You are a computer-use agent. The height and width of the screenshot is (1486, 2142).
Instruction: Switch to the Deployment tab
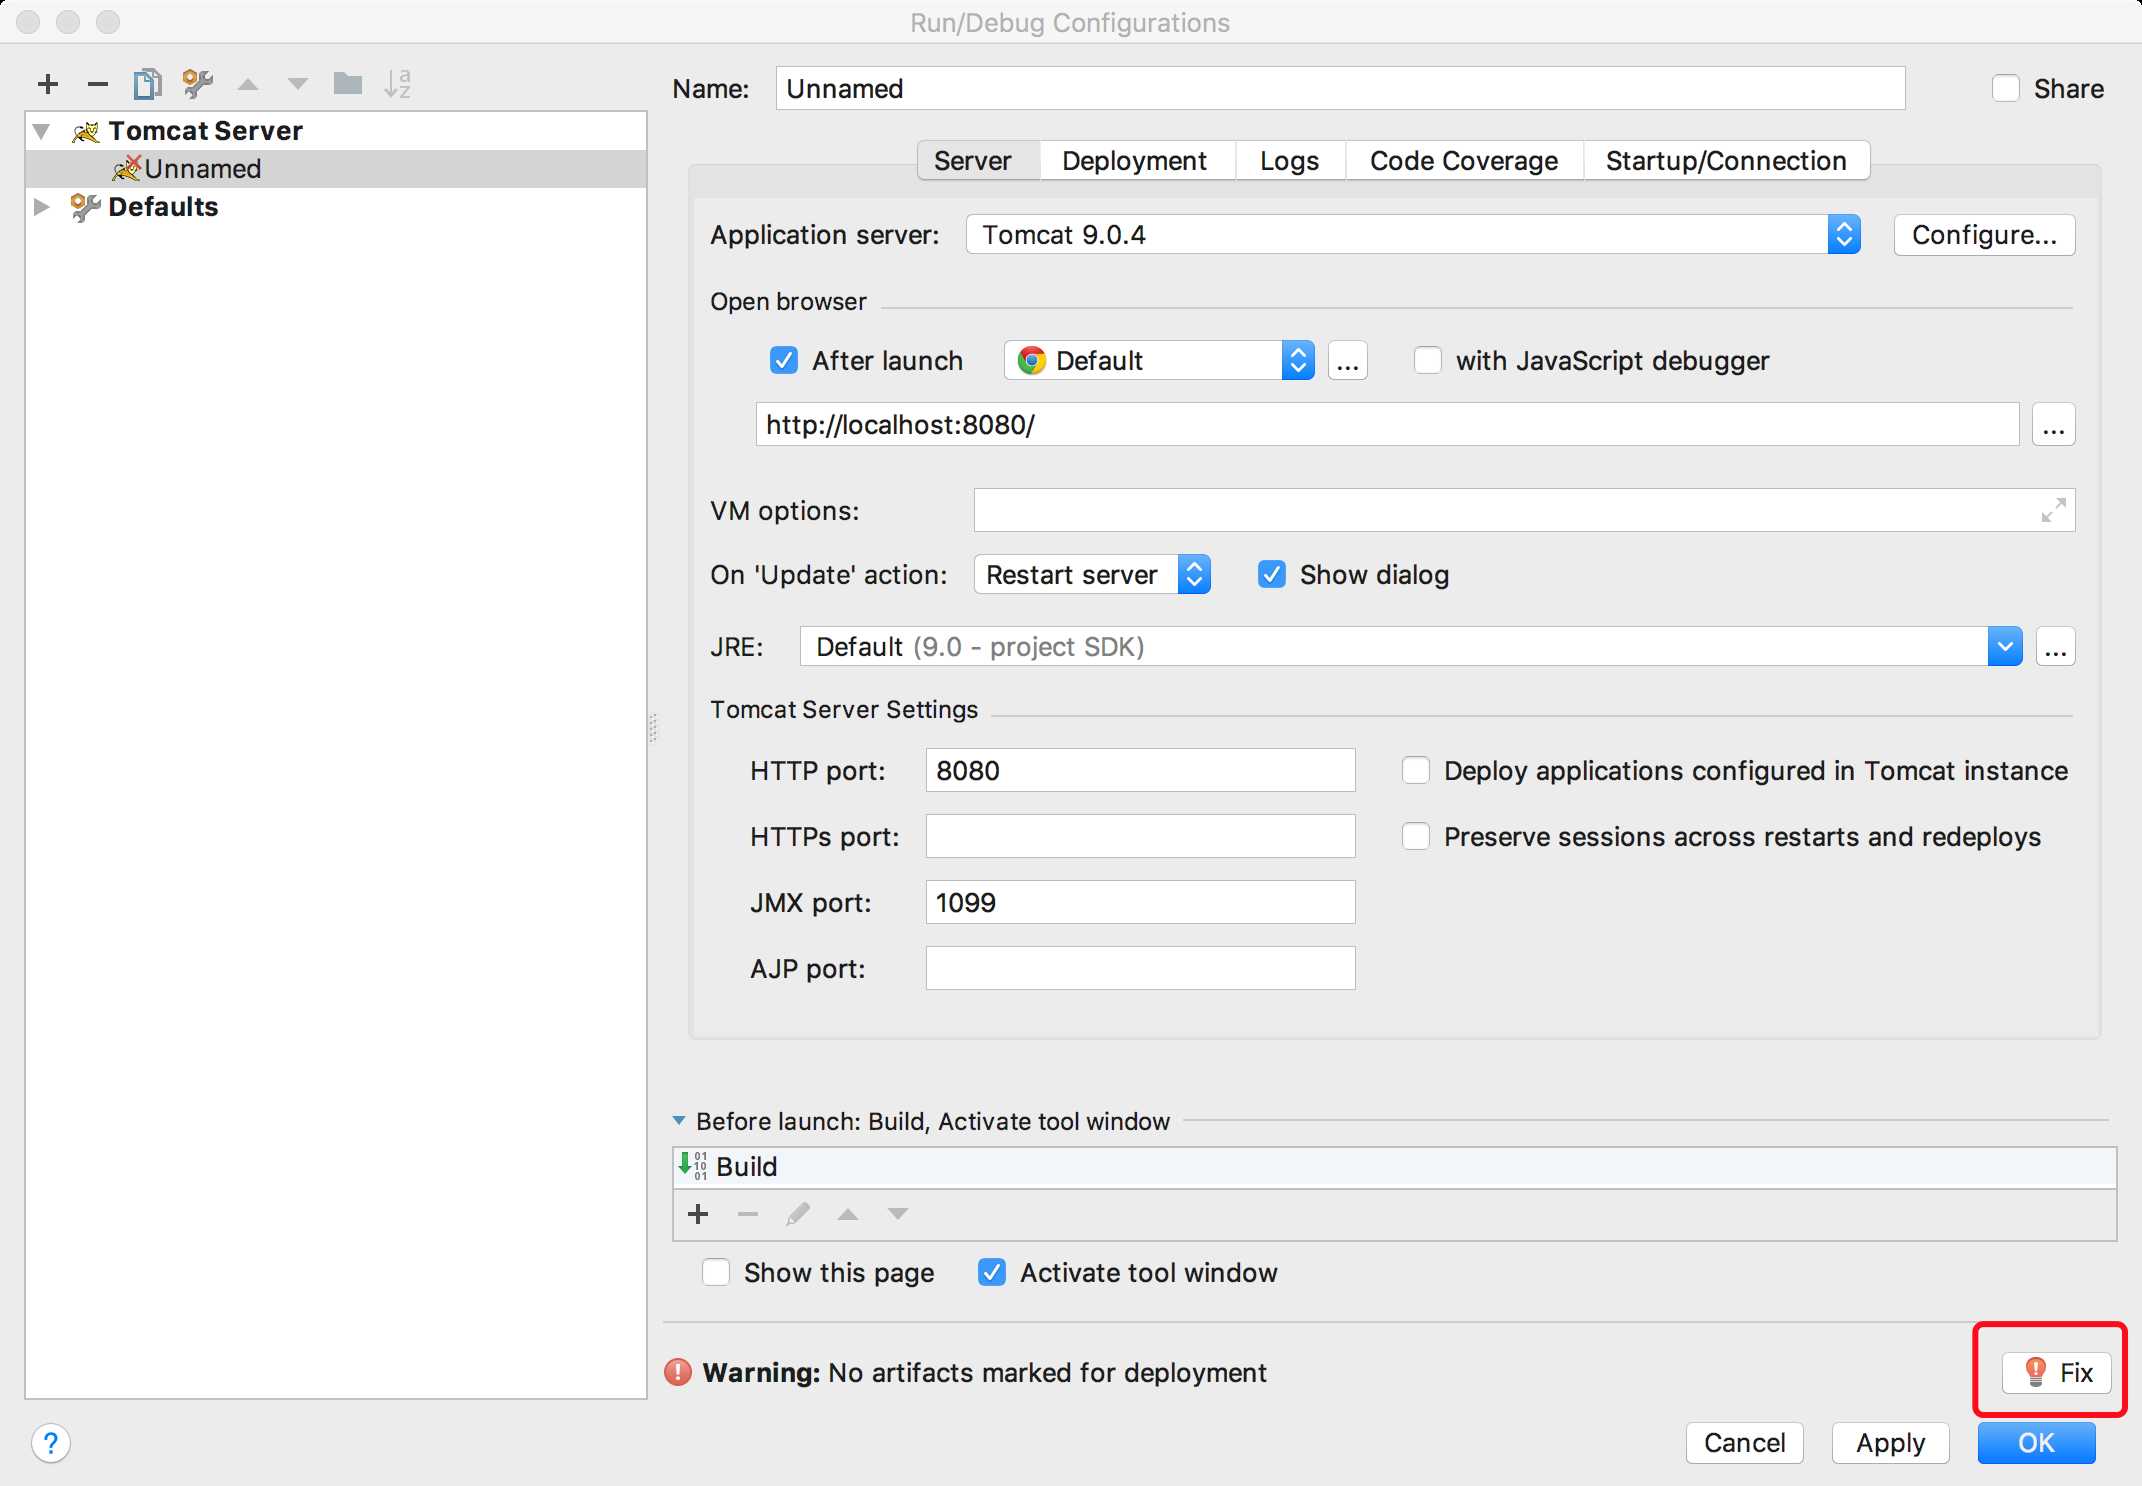[x=1133, y=158]
